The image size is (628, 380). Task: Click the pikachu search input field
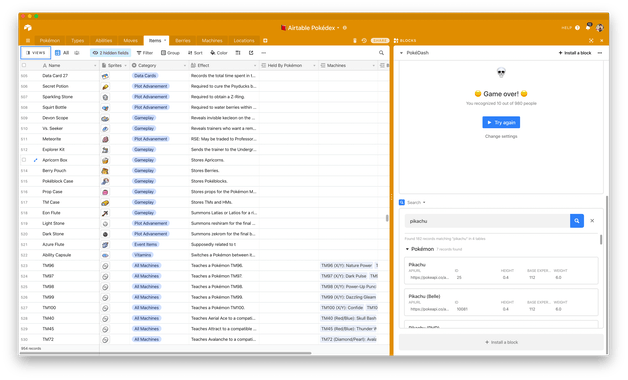(487, 221)
